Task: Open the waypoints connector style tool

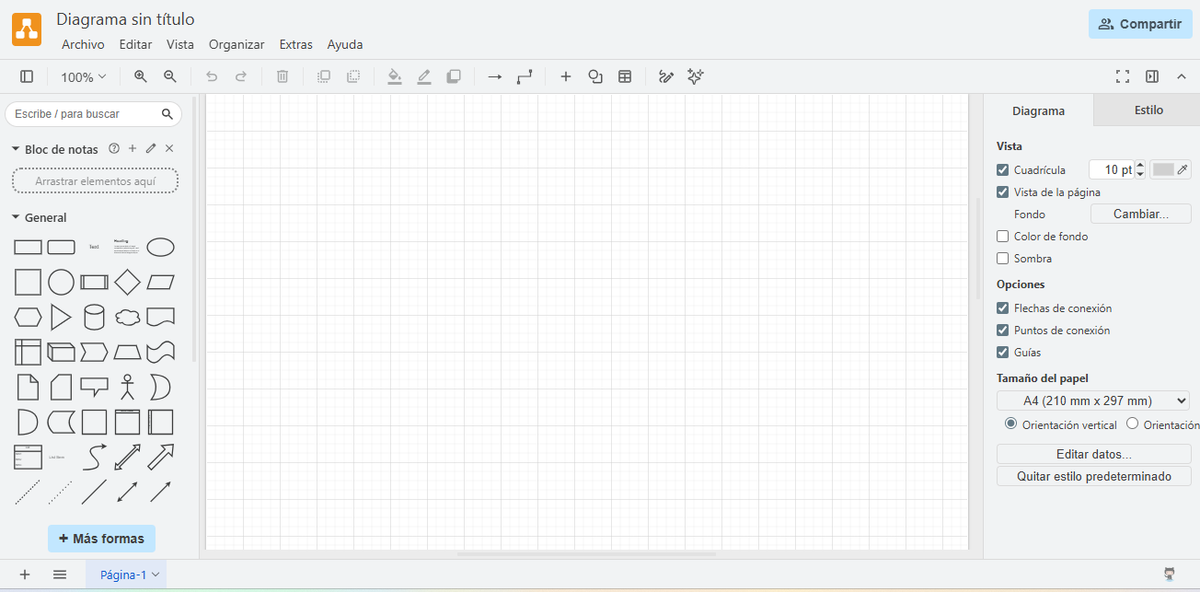Action: tap(525, 77)
